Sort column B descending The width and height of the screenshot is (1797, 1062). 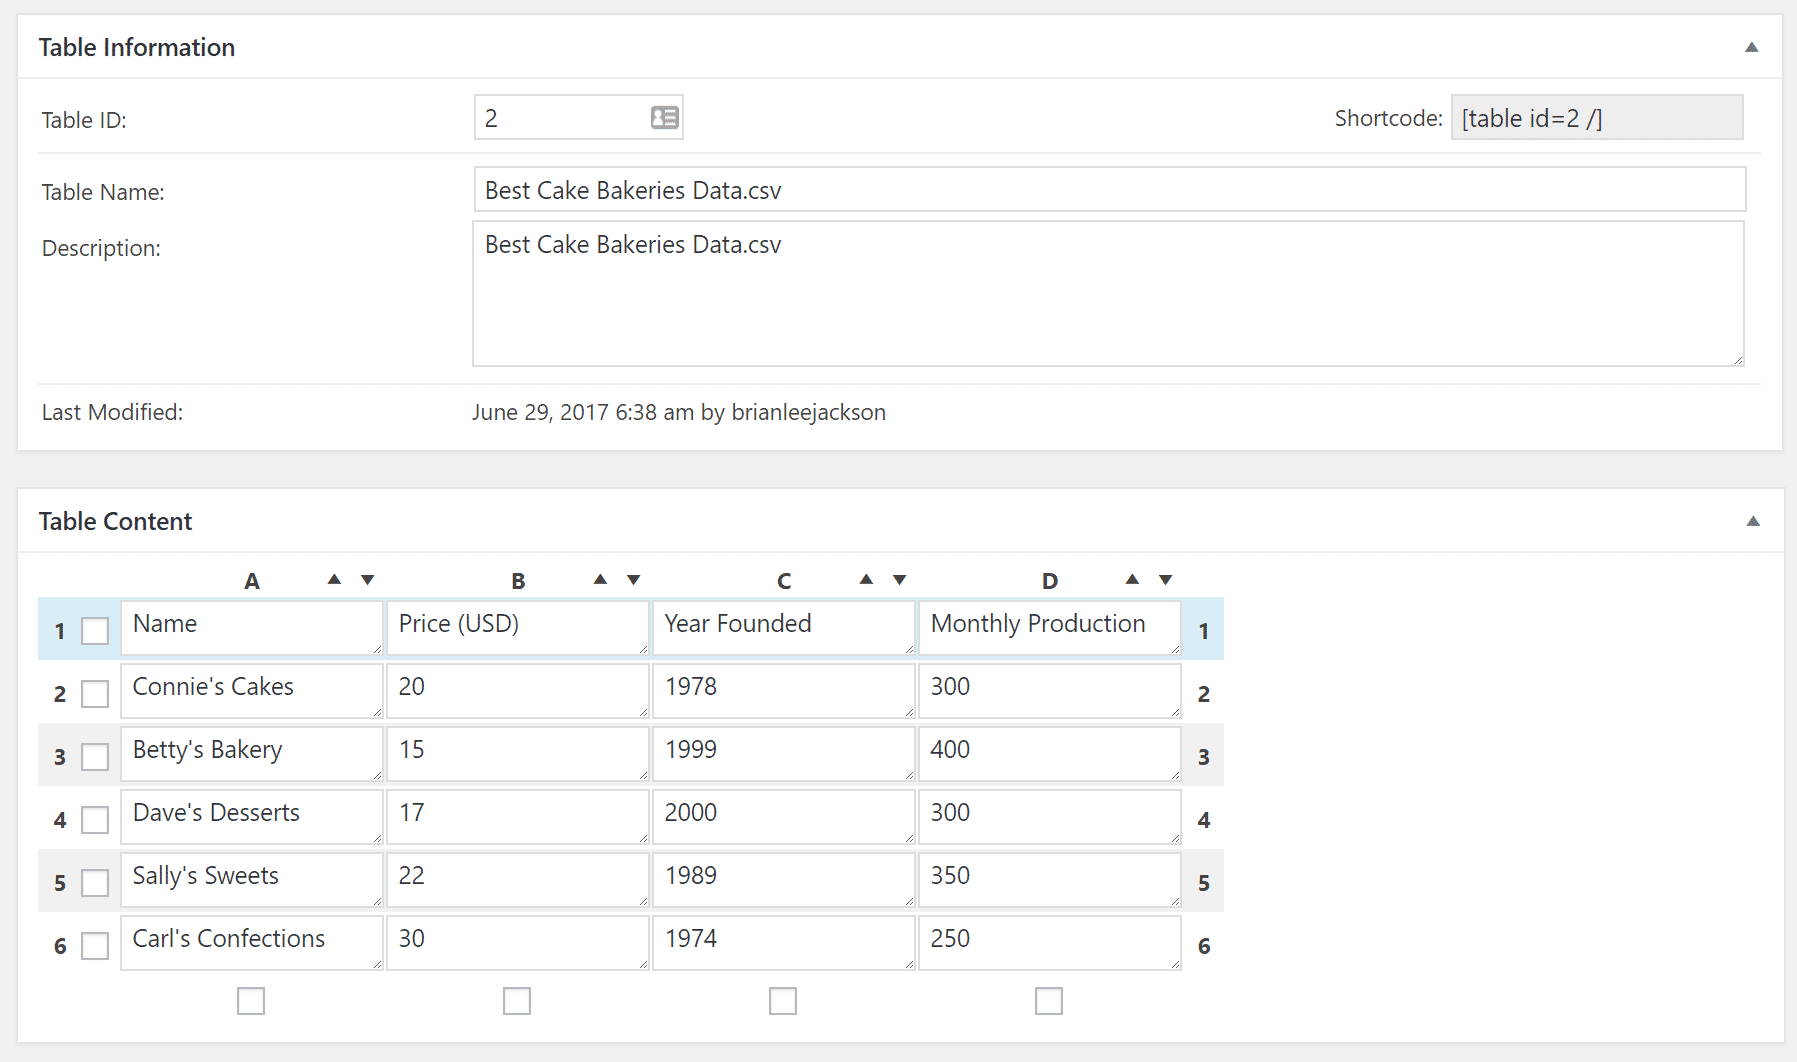633,579
